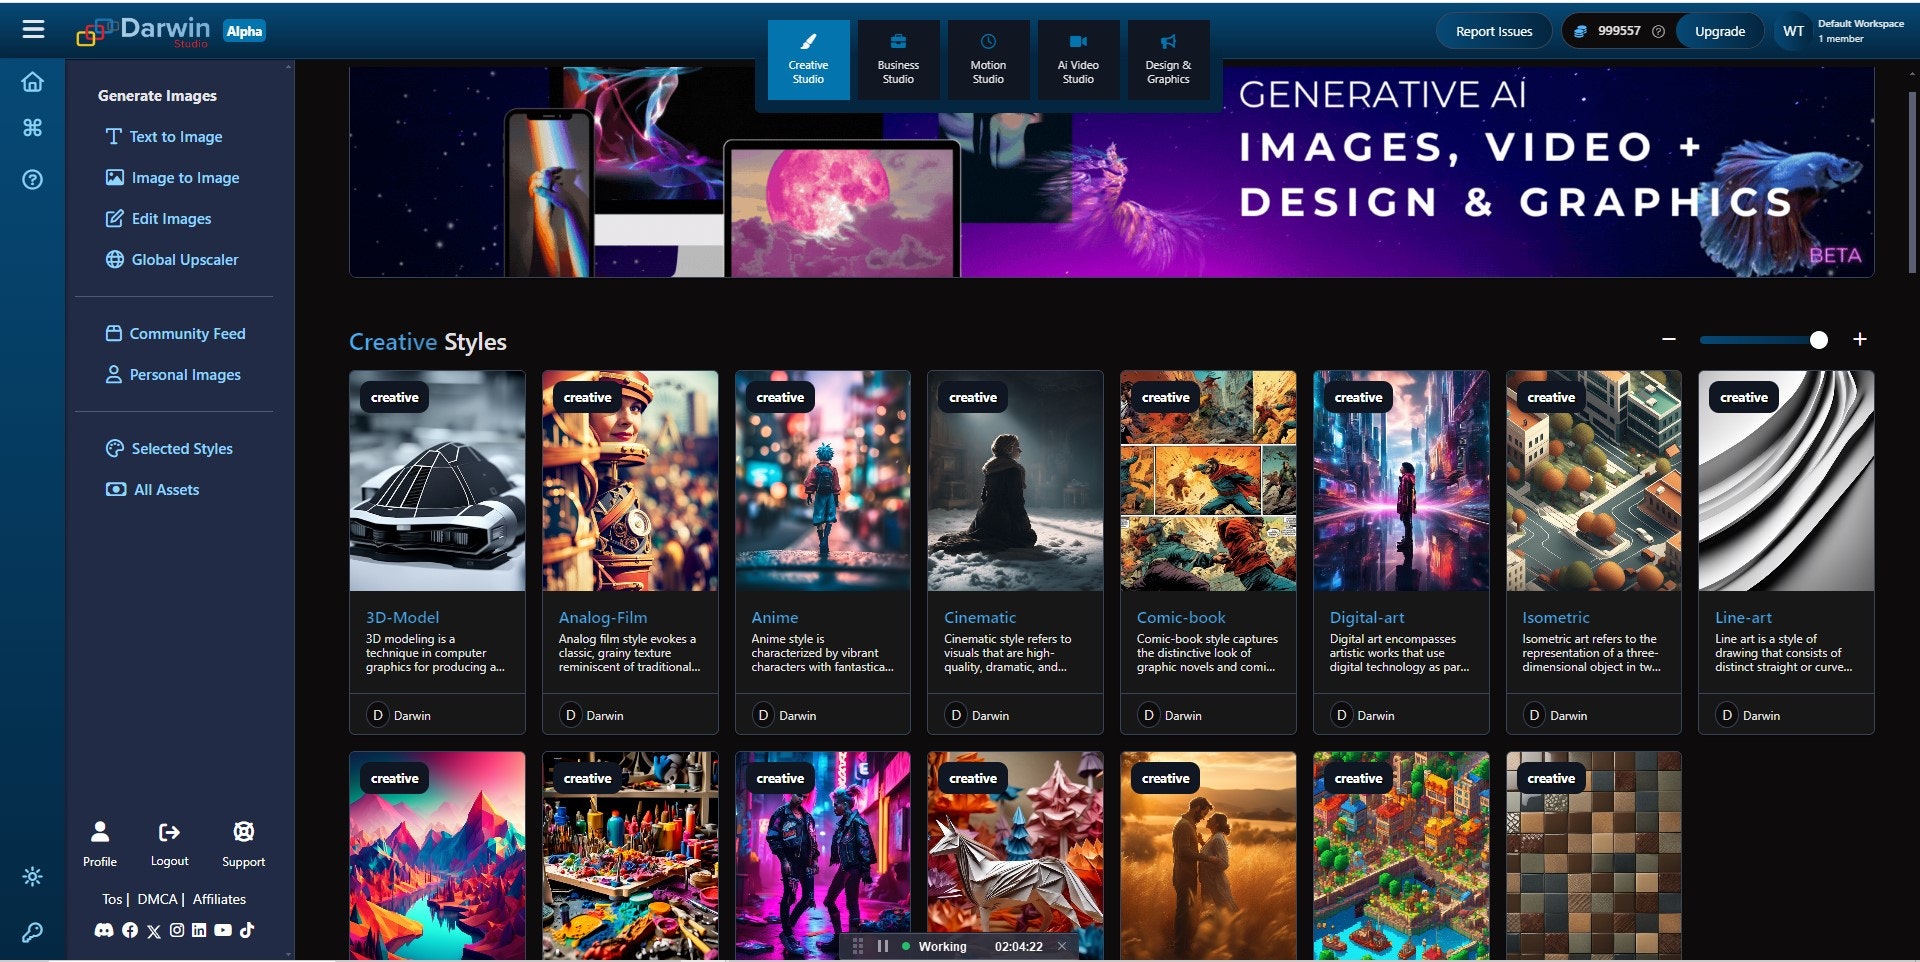Click the Darwin Studio logo

(x=144, y=31)
